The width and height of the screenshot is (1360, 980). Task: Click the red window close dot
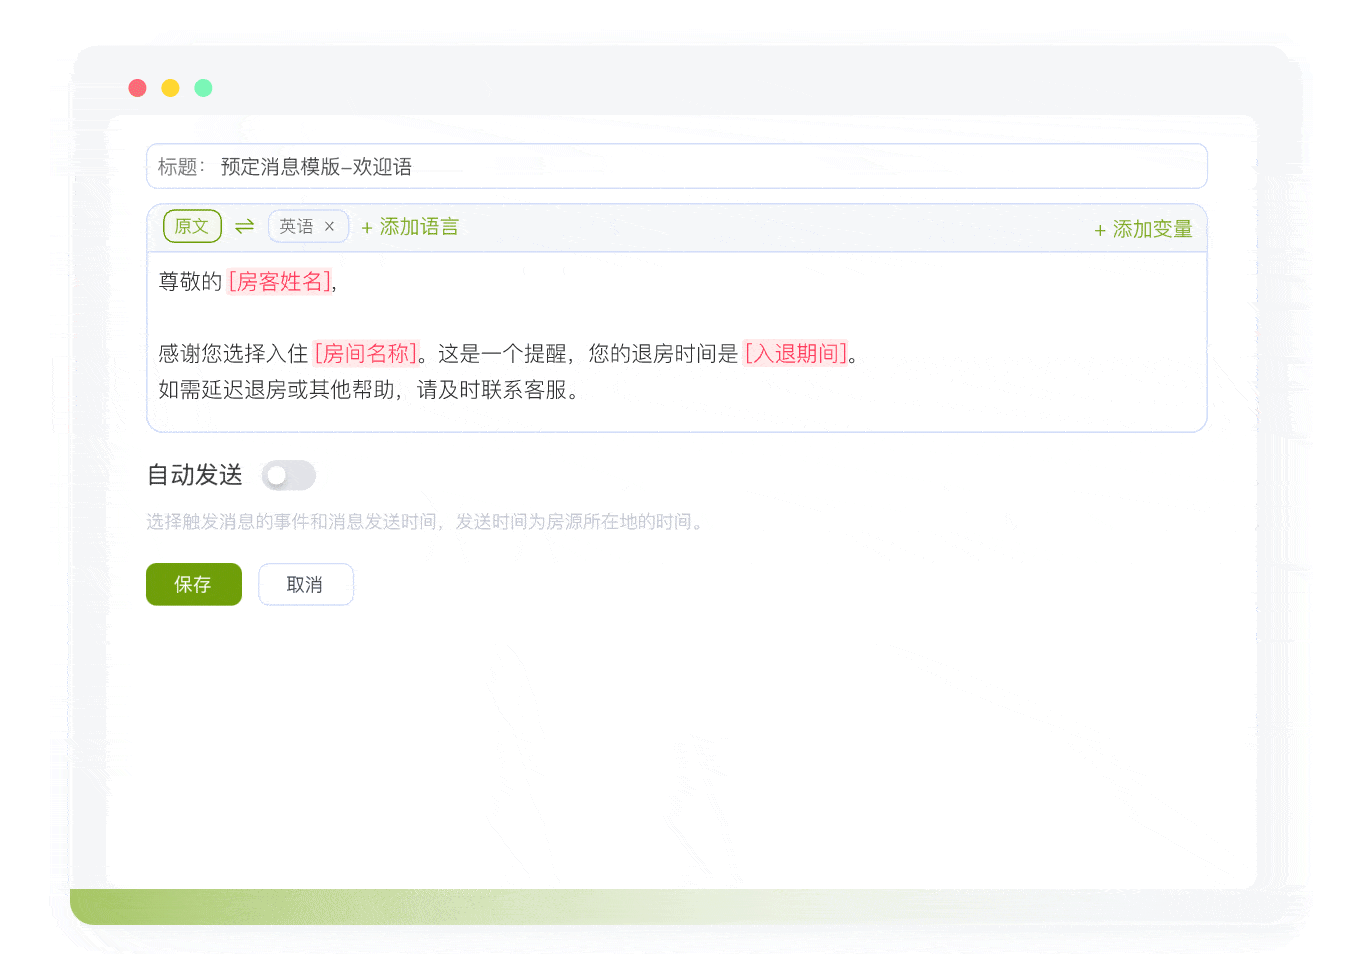[138, 88]
